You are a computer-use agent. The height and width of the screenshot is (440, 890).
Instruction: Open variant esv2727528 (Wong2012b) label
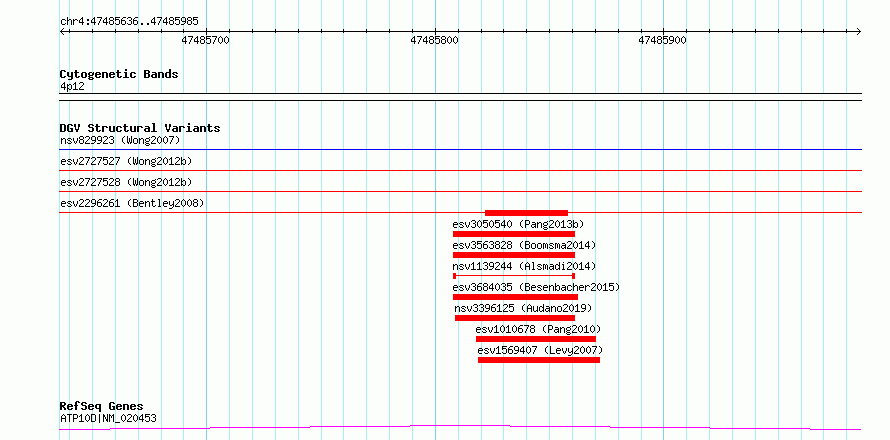click(126, 182)
